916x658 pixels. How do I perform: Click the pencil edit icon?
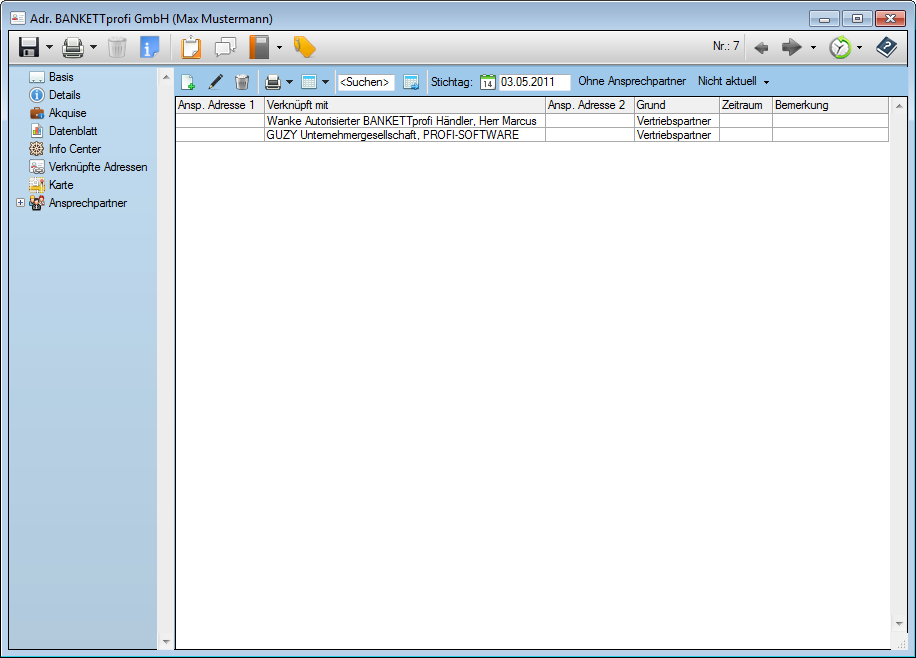pyautogui.click(x=215, y=82)
